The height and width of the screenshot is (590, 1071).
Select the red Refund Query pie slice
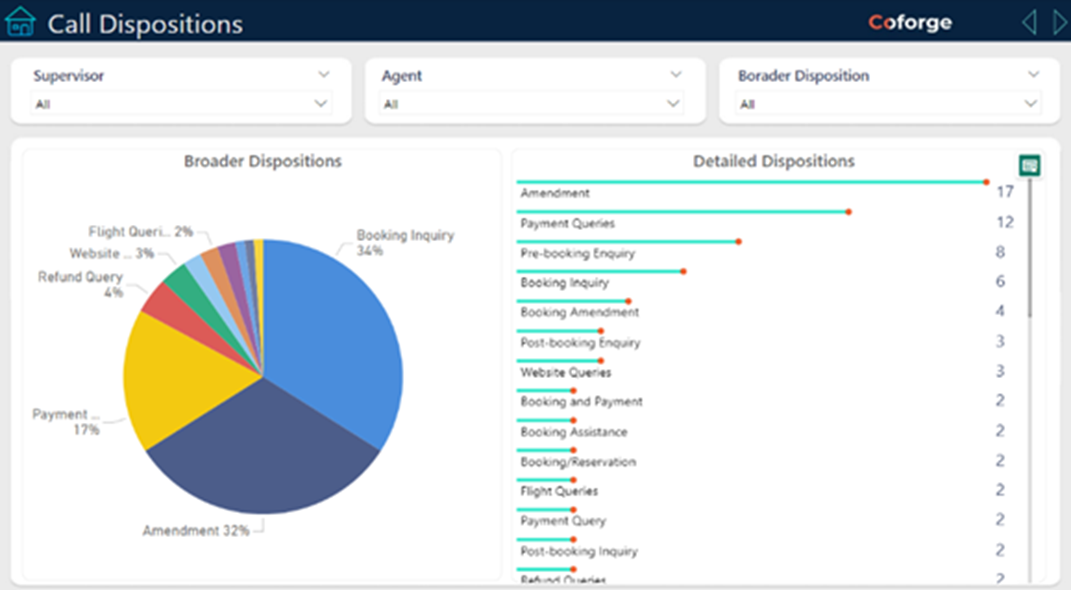160,299
